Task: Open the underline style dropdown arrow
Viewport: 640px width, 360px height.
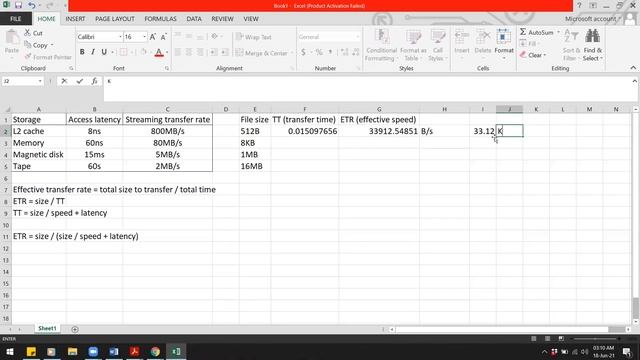Action: [x=112, y=52]
